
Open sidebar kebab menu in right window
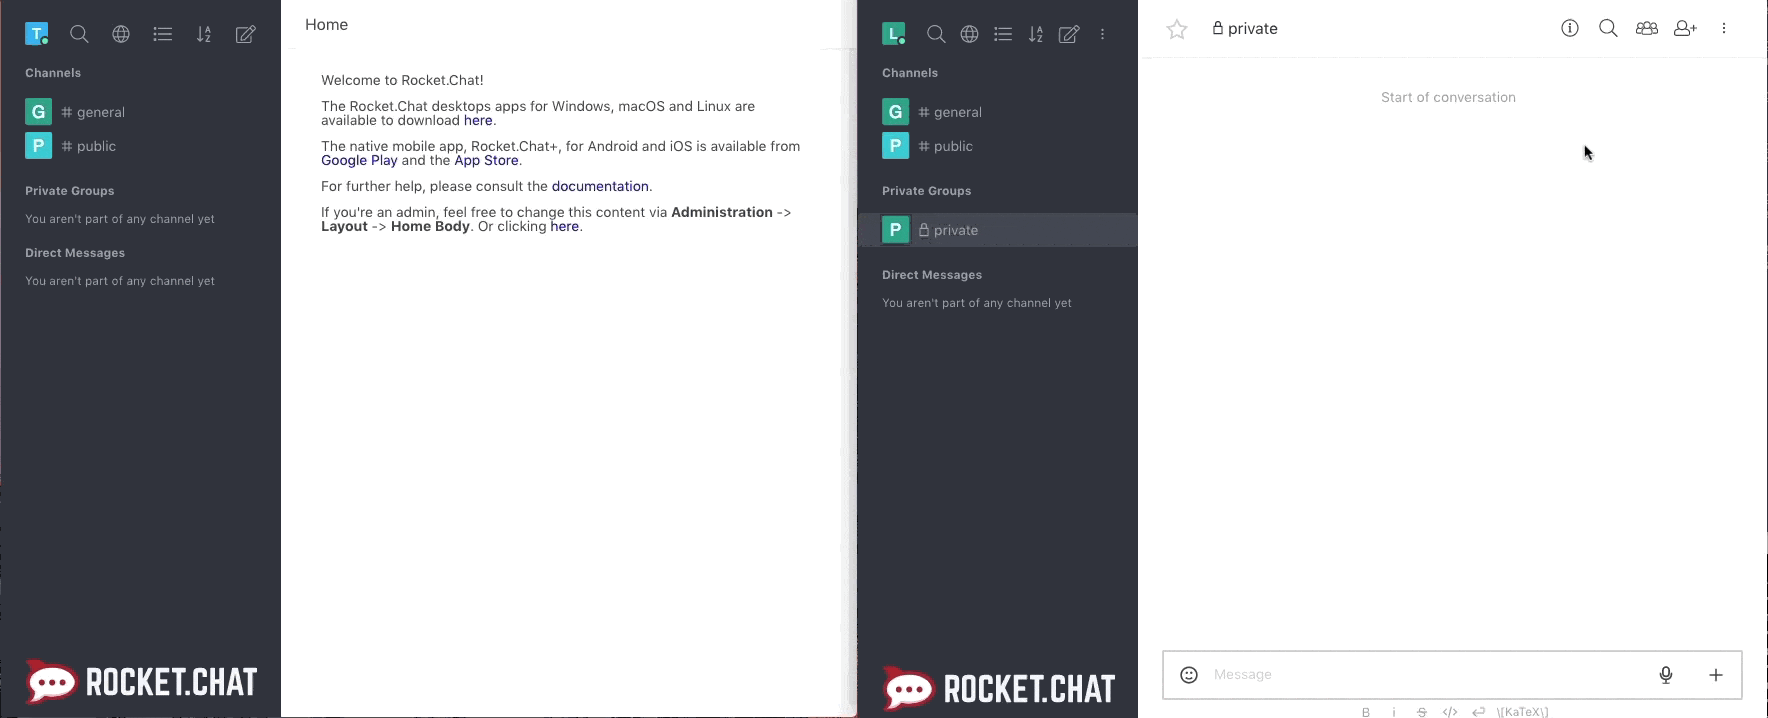pos(1103,34)
